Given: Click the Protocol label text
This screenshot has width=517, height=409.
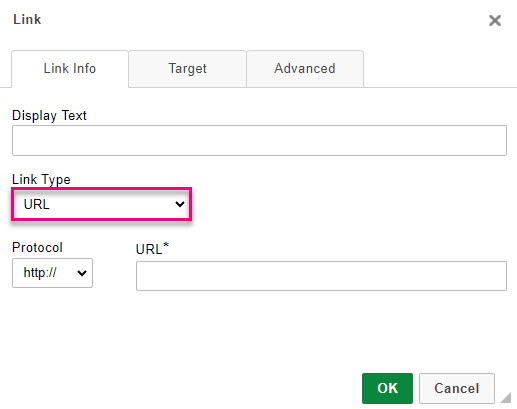Looking at the screenshot, I should (37, 248).
